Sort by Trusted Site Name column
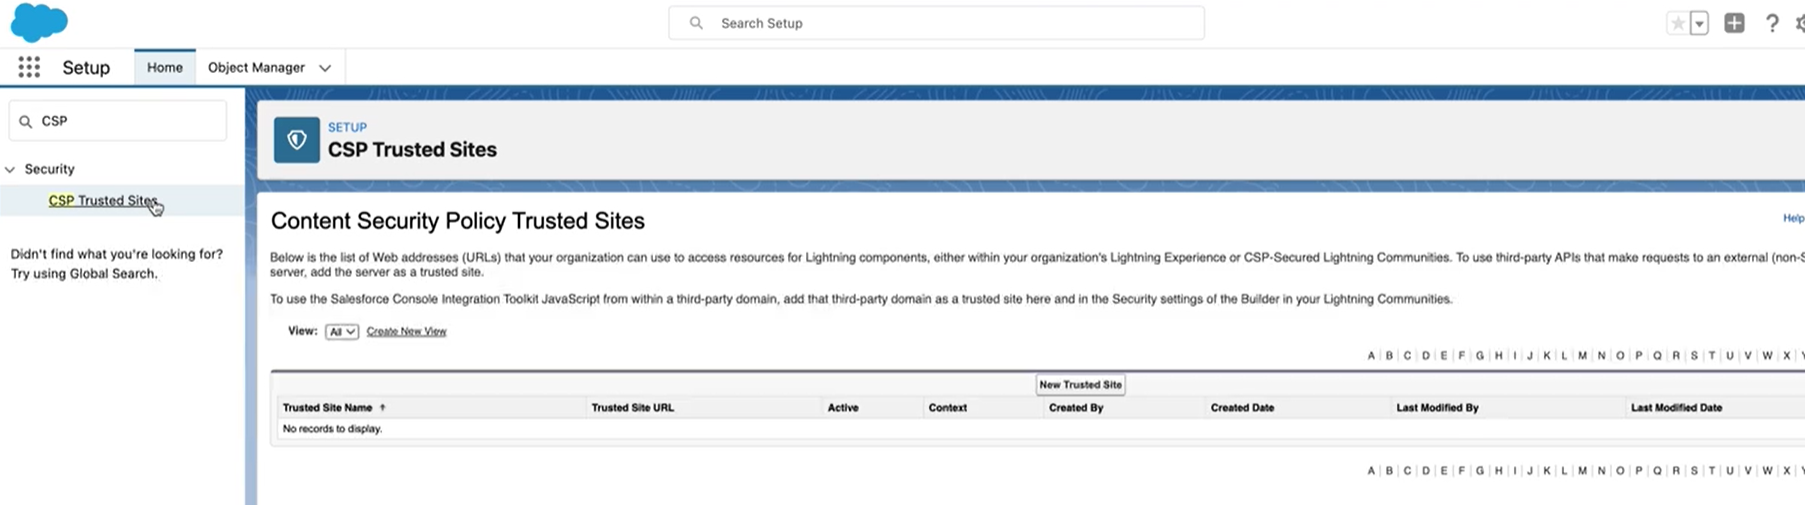Screen dimensions: 1805x505 point(327,408)
